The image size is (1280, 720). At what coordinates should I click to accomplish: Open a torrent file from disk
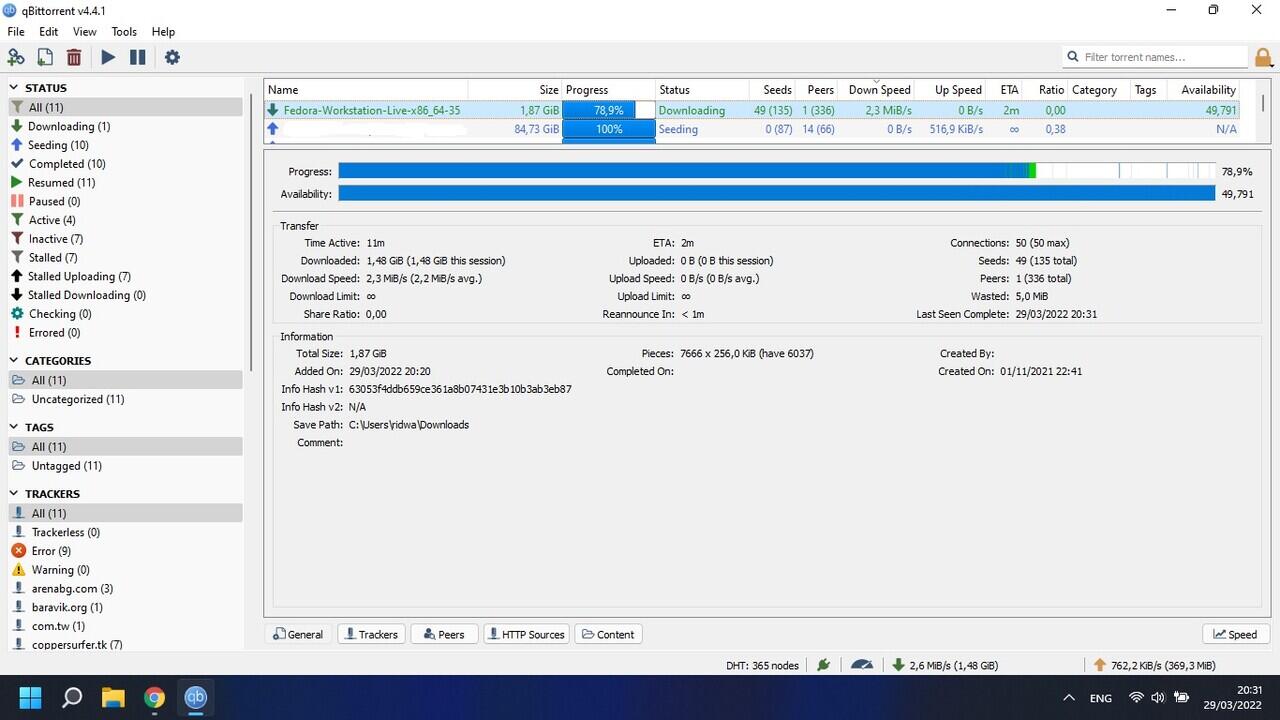(x=45, y=57)
